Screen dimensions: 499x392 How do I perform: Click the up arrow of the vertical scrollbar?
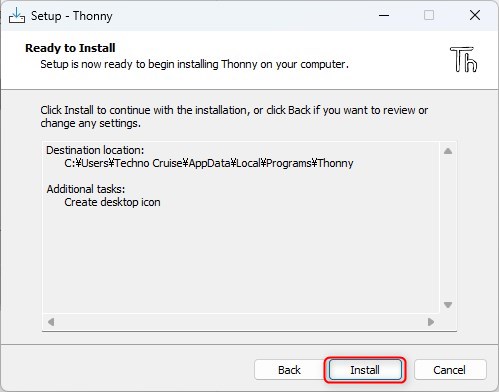coord(448,151)
